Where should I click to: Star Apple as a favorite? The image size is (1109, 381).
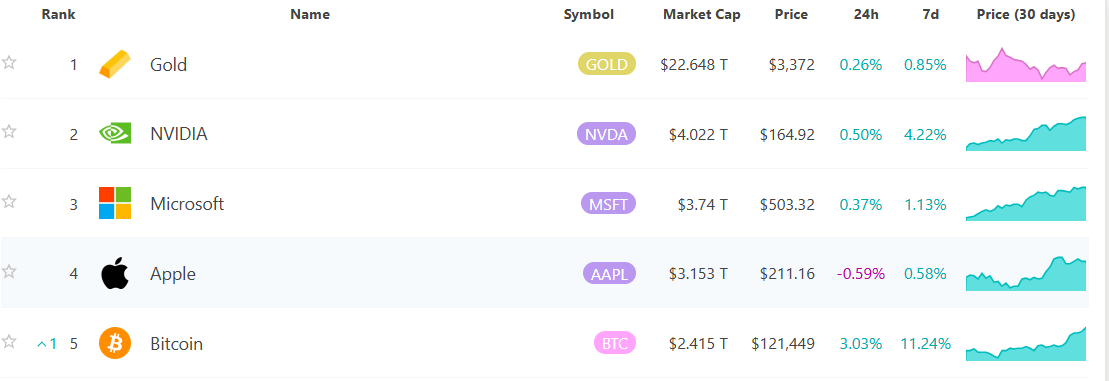[x=8, y=271]
